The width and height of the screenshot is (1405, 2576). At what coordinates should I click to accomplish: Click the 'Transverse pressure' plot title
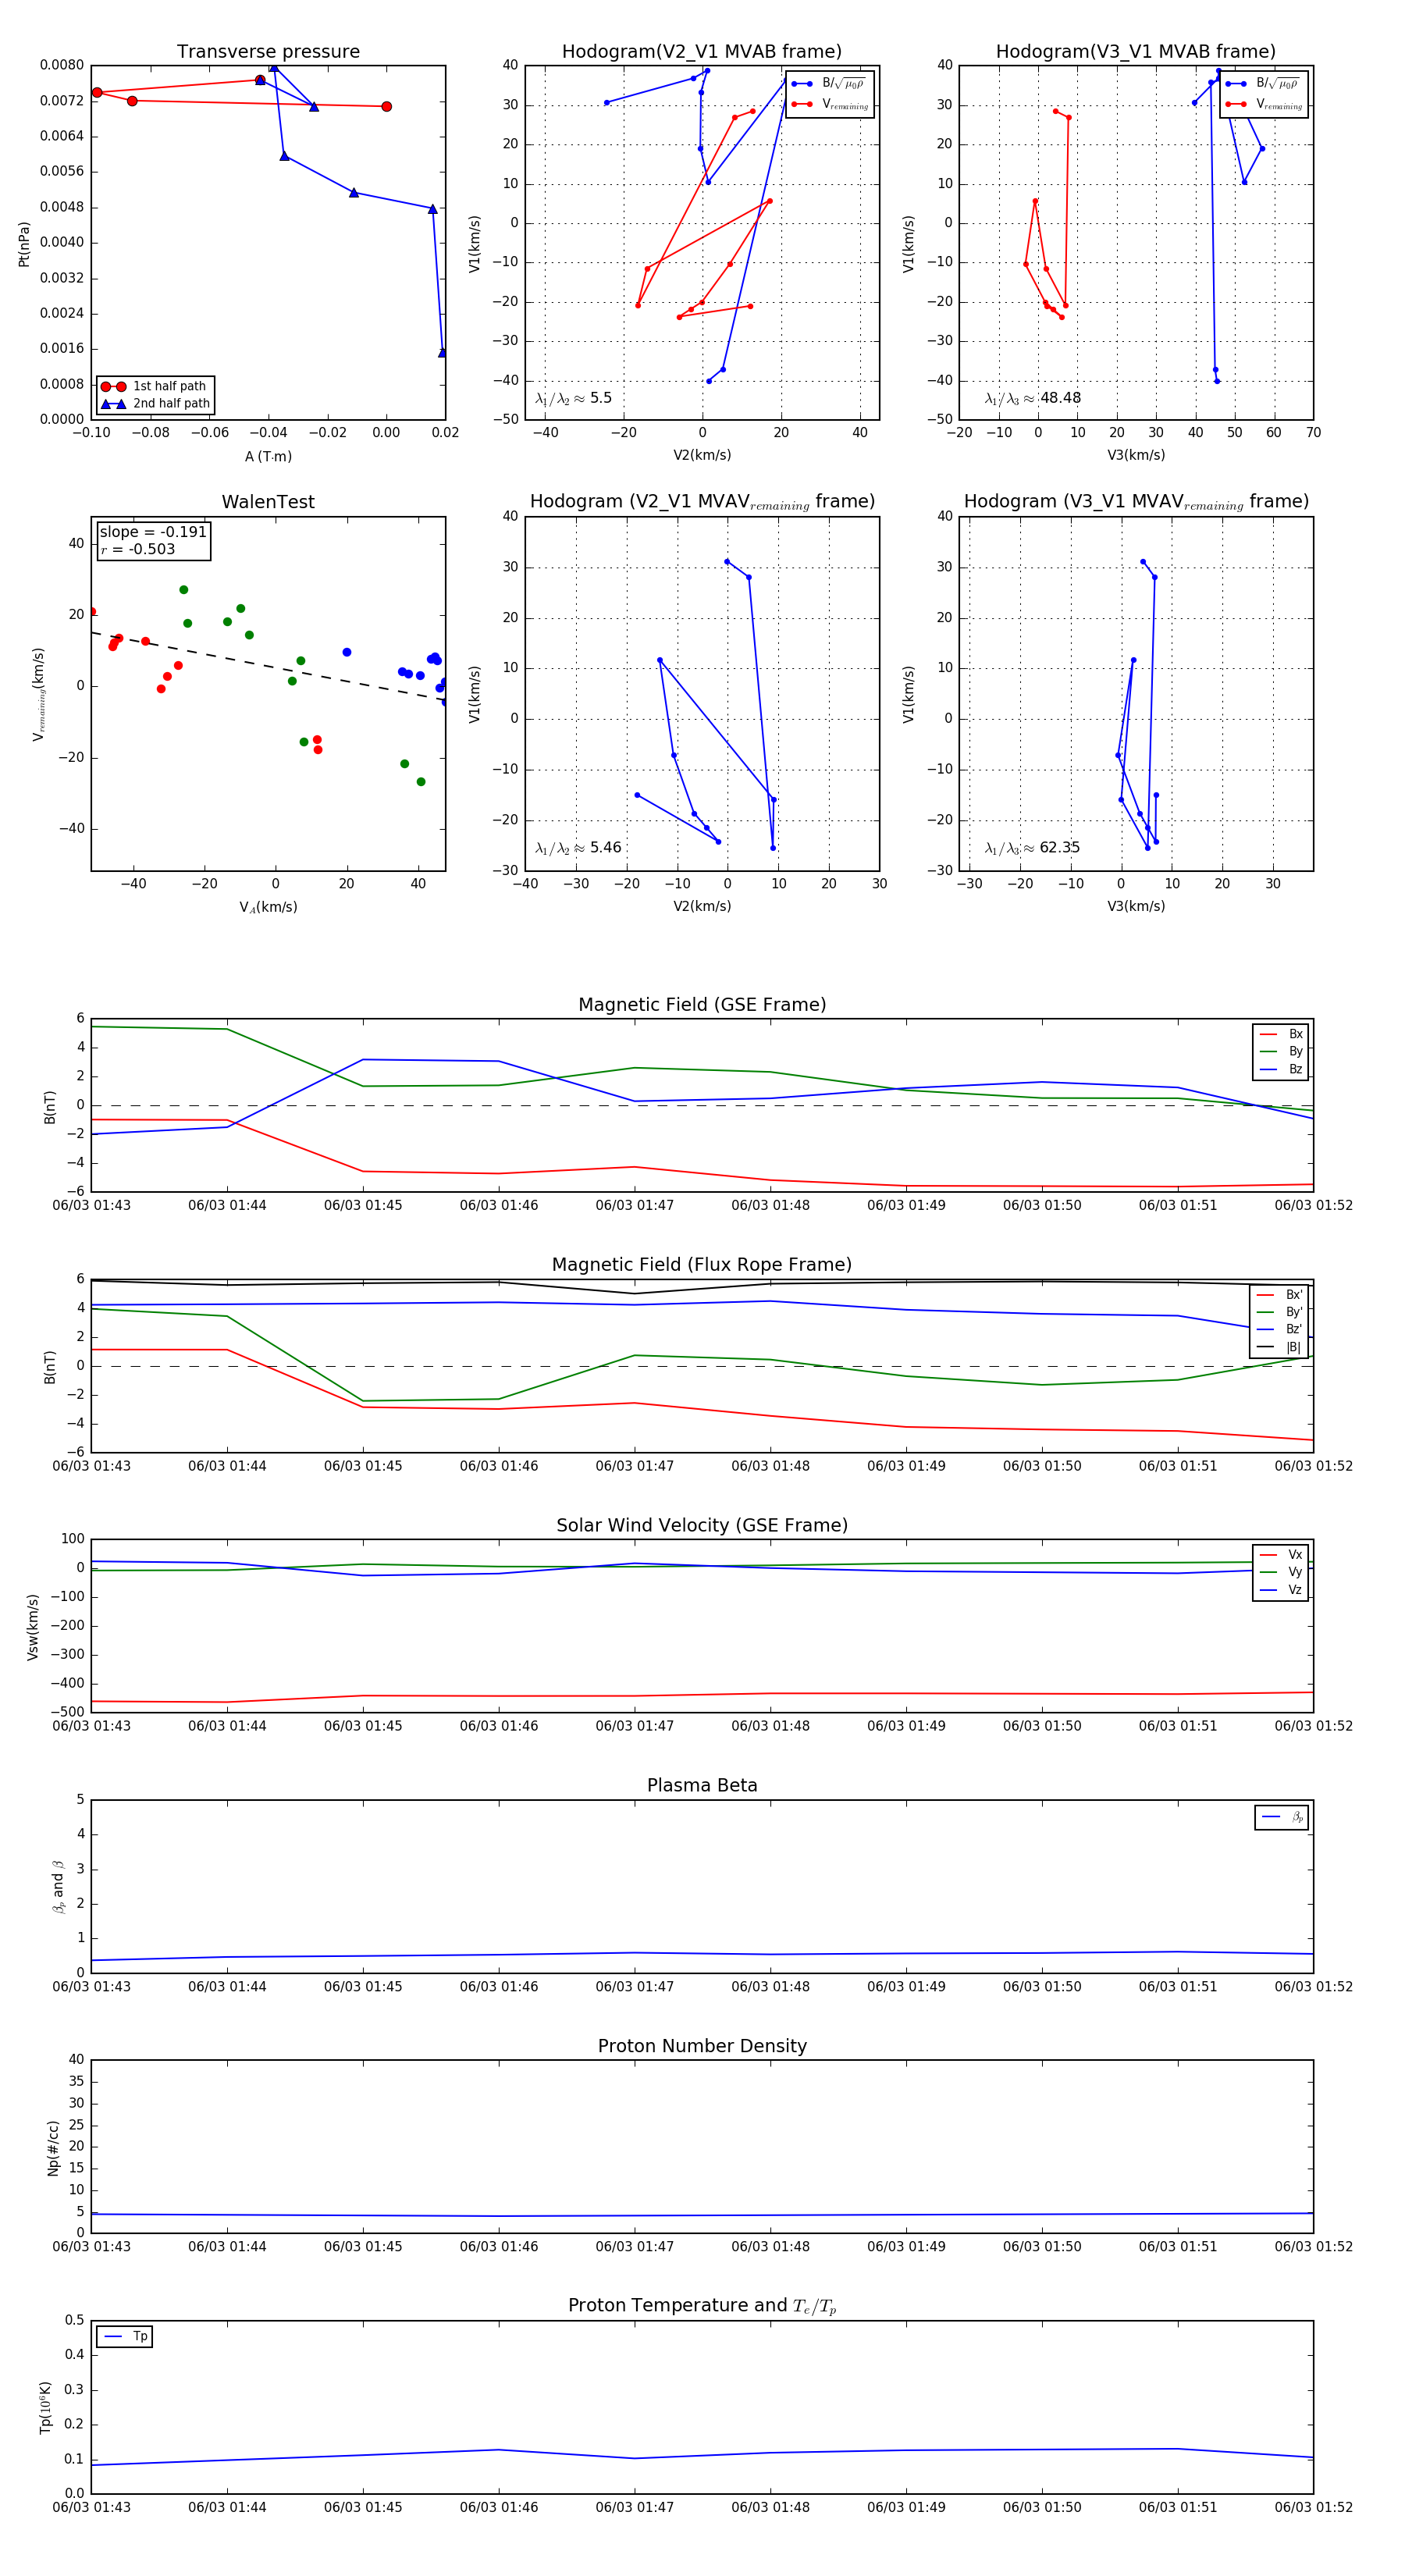point(268,52)
